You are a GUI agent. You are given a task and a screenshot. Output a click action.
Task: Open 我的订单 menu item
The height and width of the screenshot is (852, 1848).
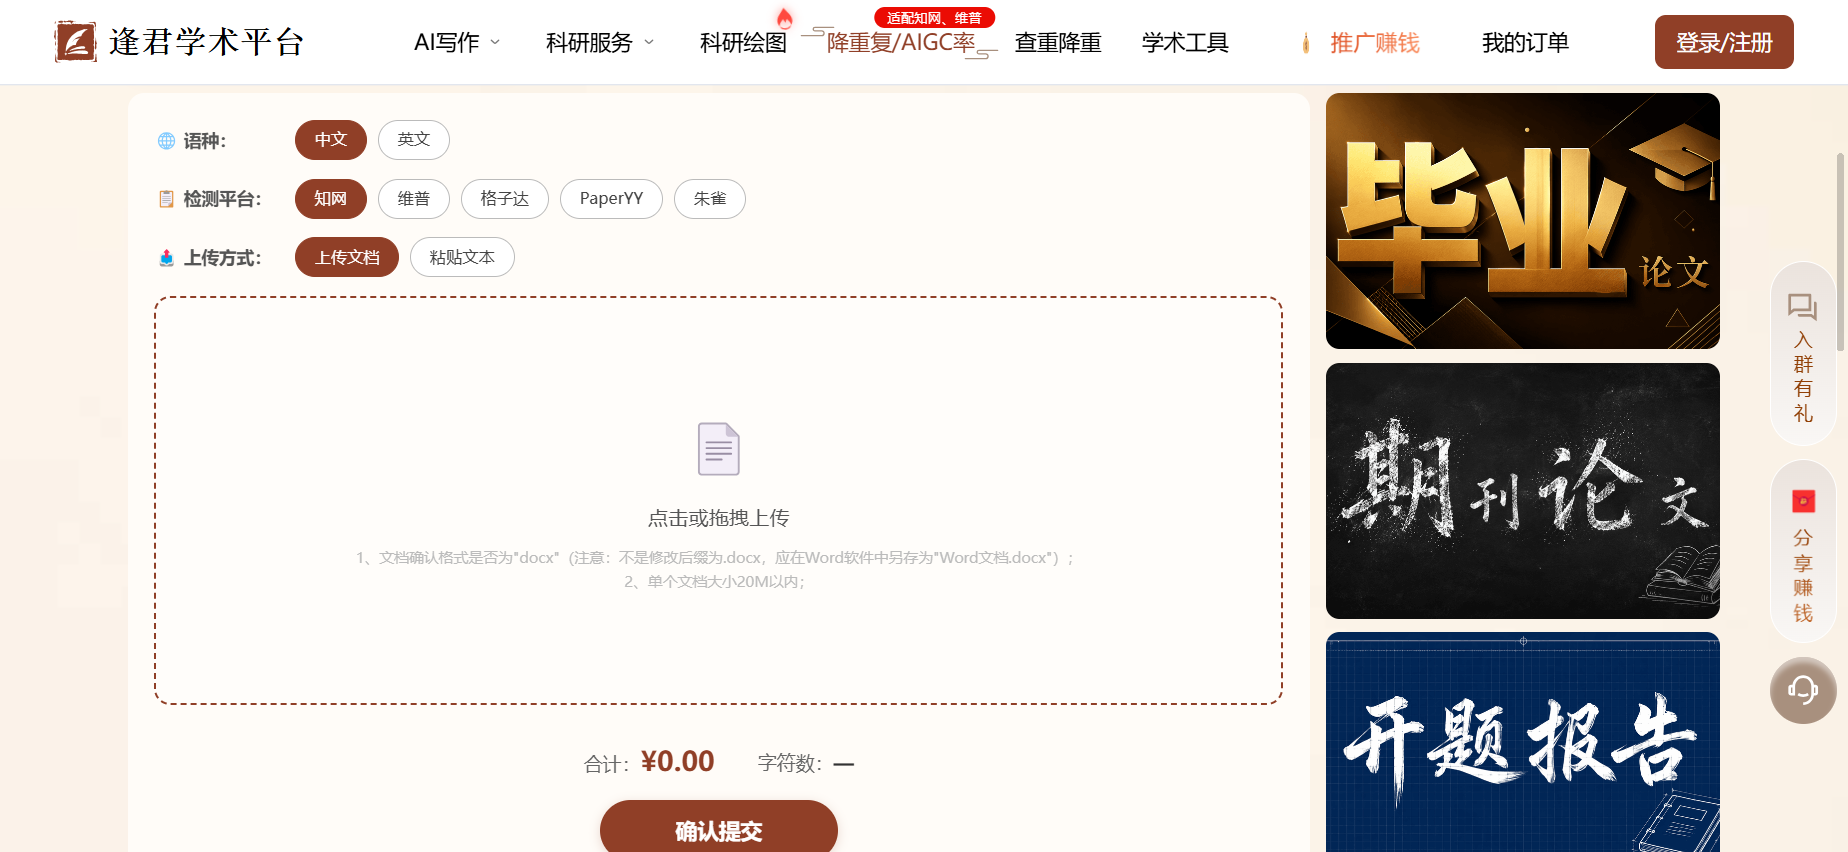point(1525,43)
